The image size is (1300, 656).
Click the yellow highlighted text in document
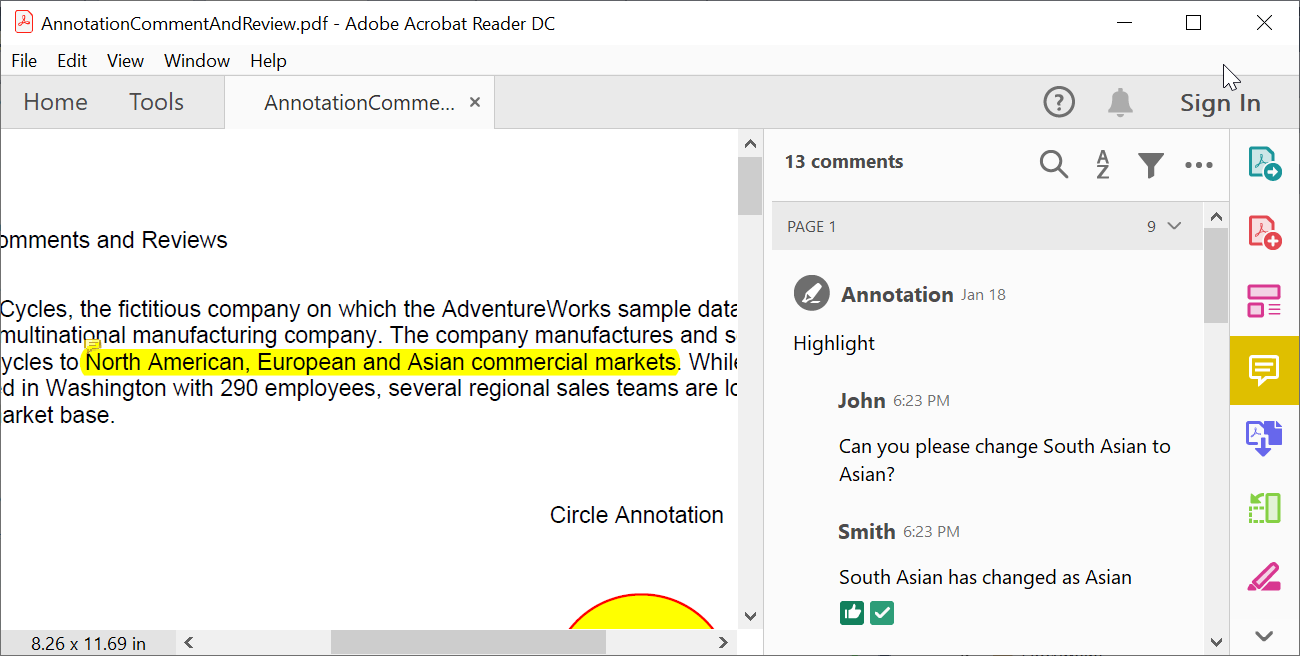(380, 361)
